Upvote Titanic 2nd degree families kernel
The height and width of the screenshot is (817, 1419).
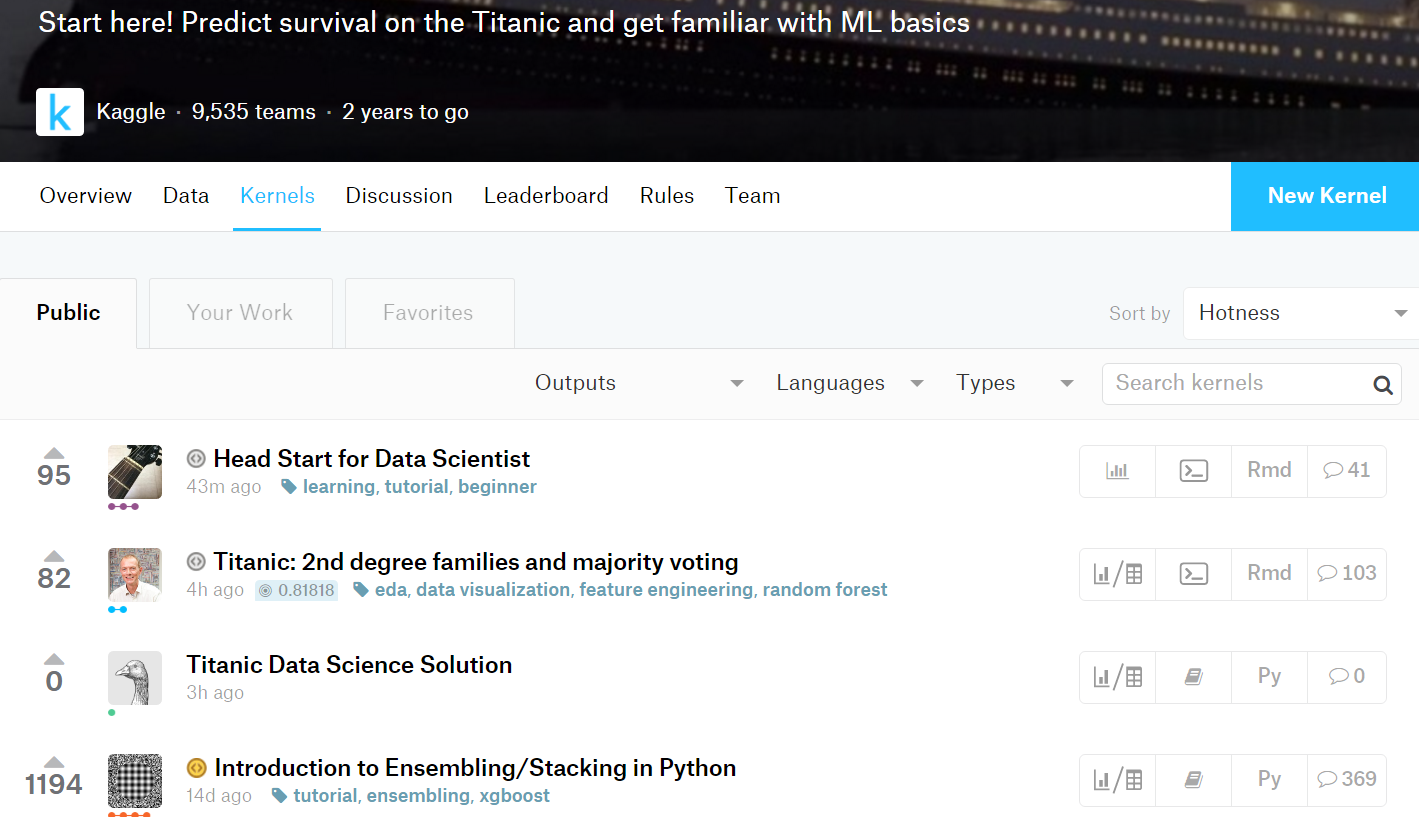[x=54, y=557]
